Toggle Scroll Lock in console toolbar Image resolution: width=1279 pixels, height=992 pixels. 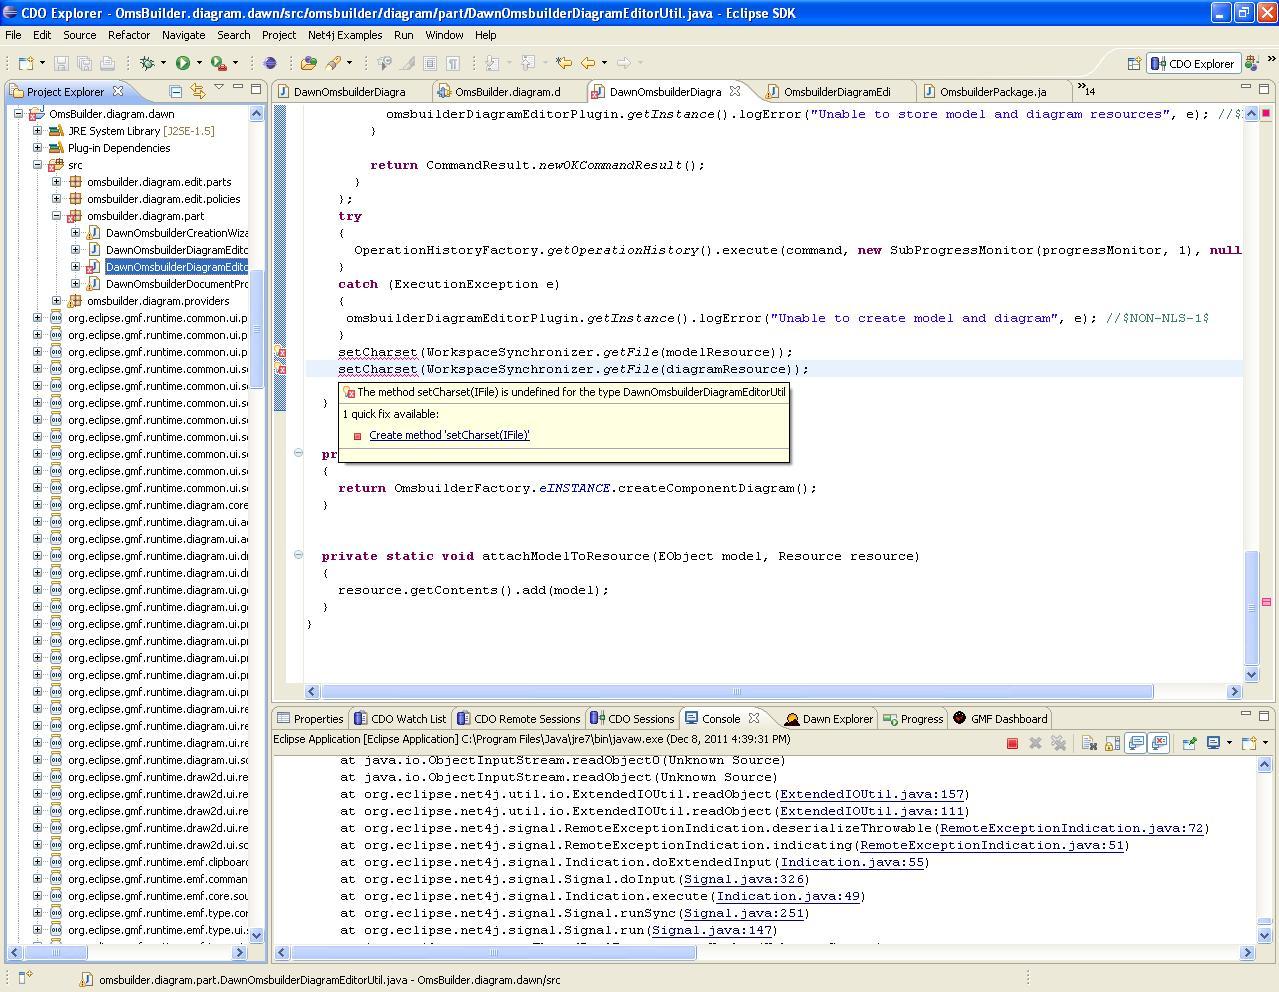[1112, 743]
